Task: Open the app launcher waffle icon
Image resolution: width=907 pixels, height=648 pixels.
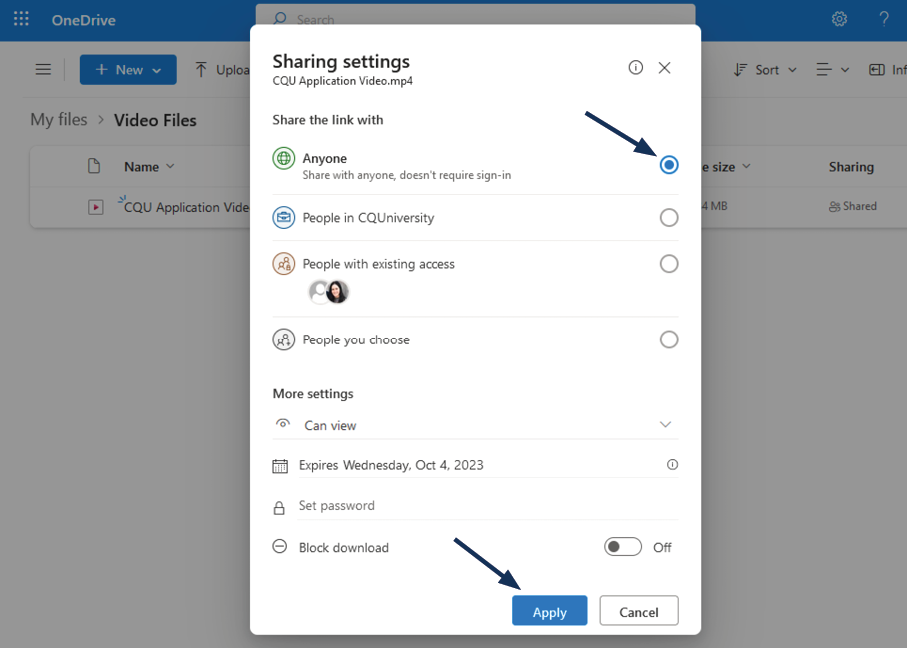Action: click(21, 20)
